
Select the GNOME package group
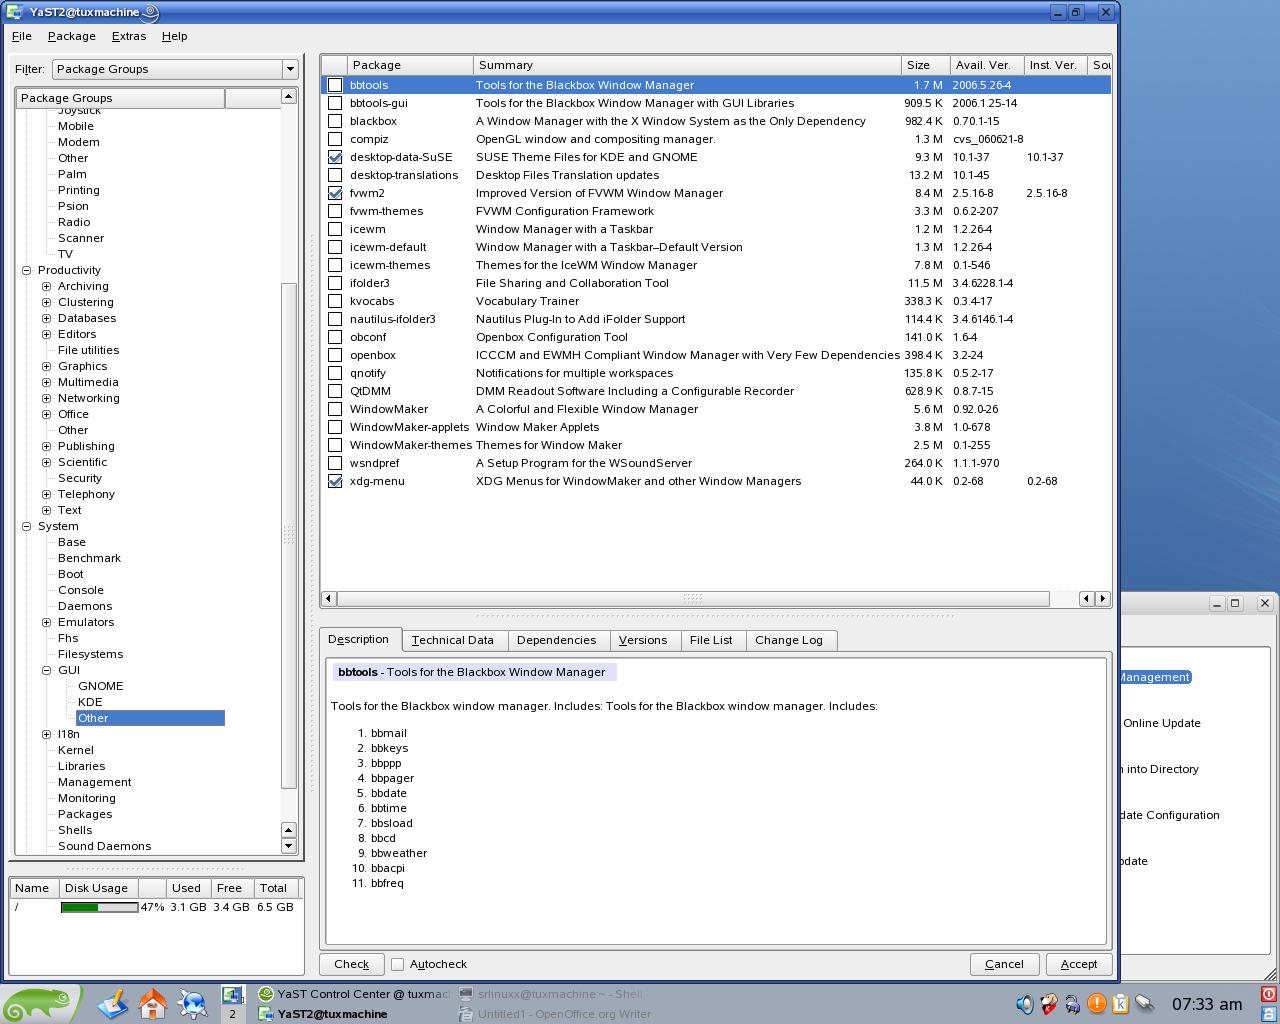pos(100,686)
